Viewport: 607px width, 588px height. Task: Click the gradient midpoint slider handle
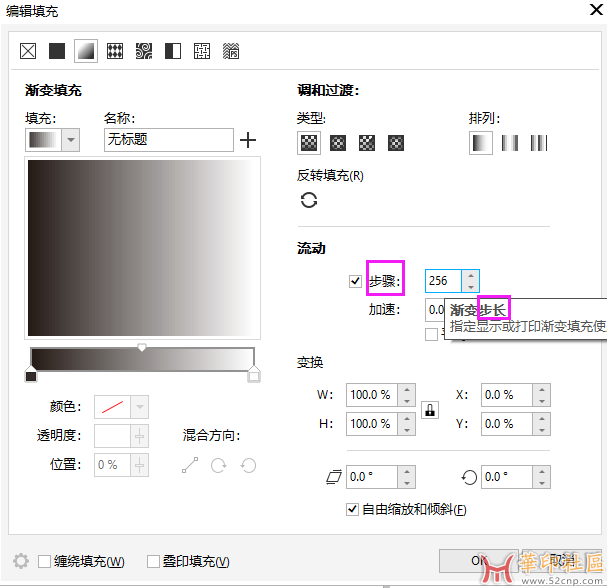[x=142, y=347]
